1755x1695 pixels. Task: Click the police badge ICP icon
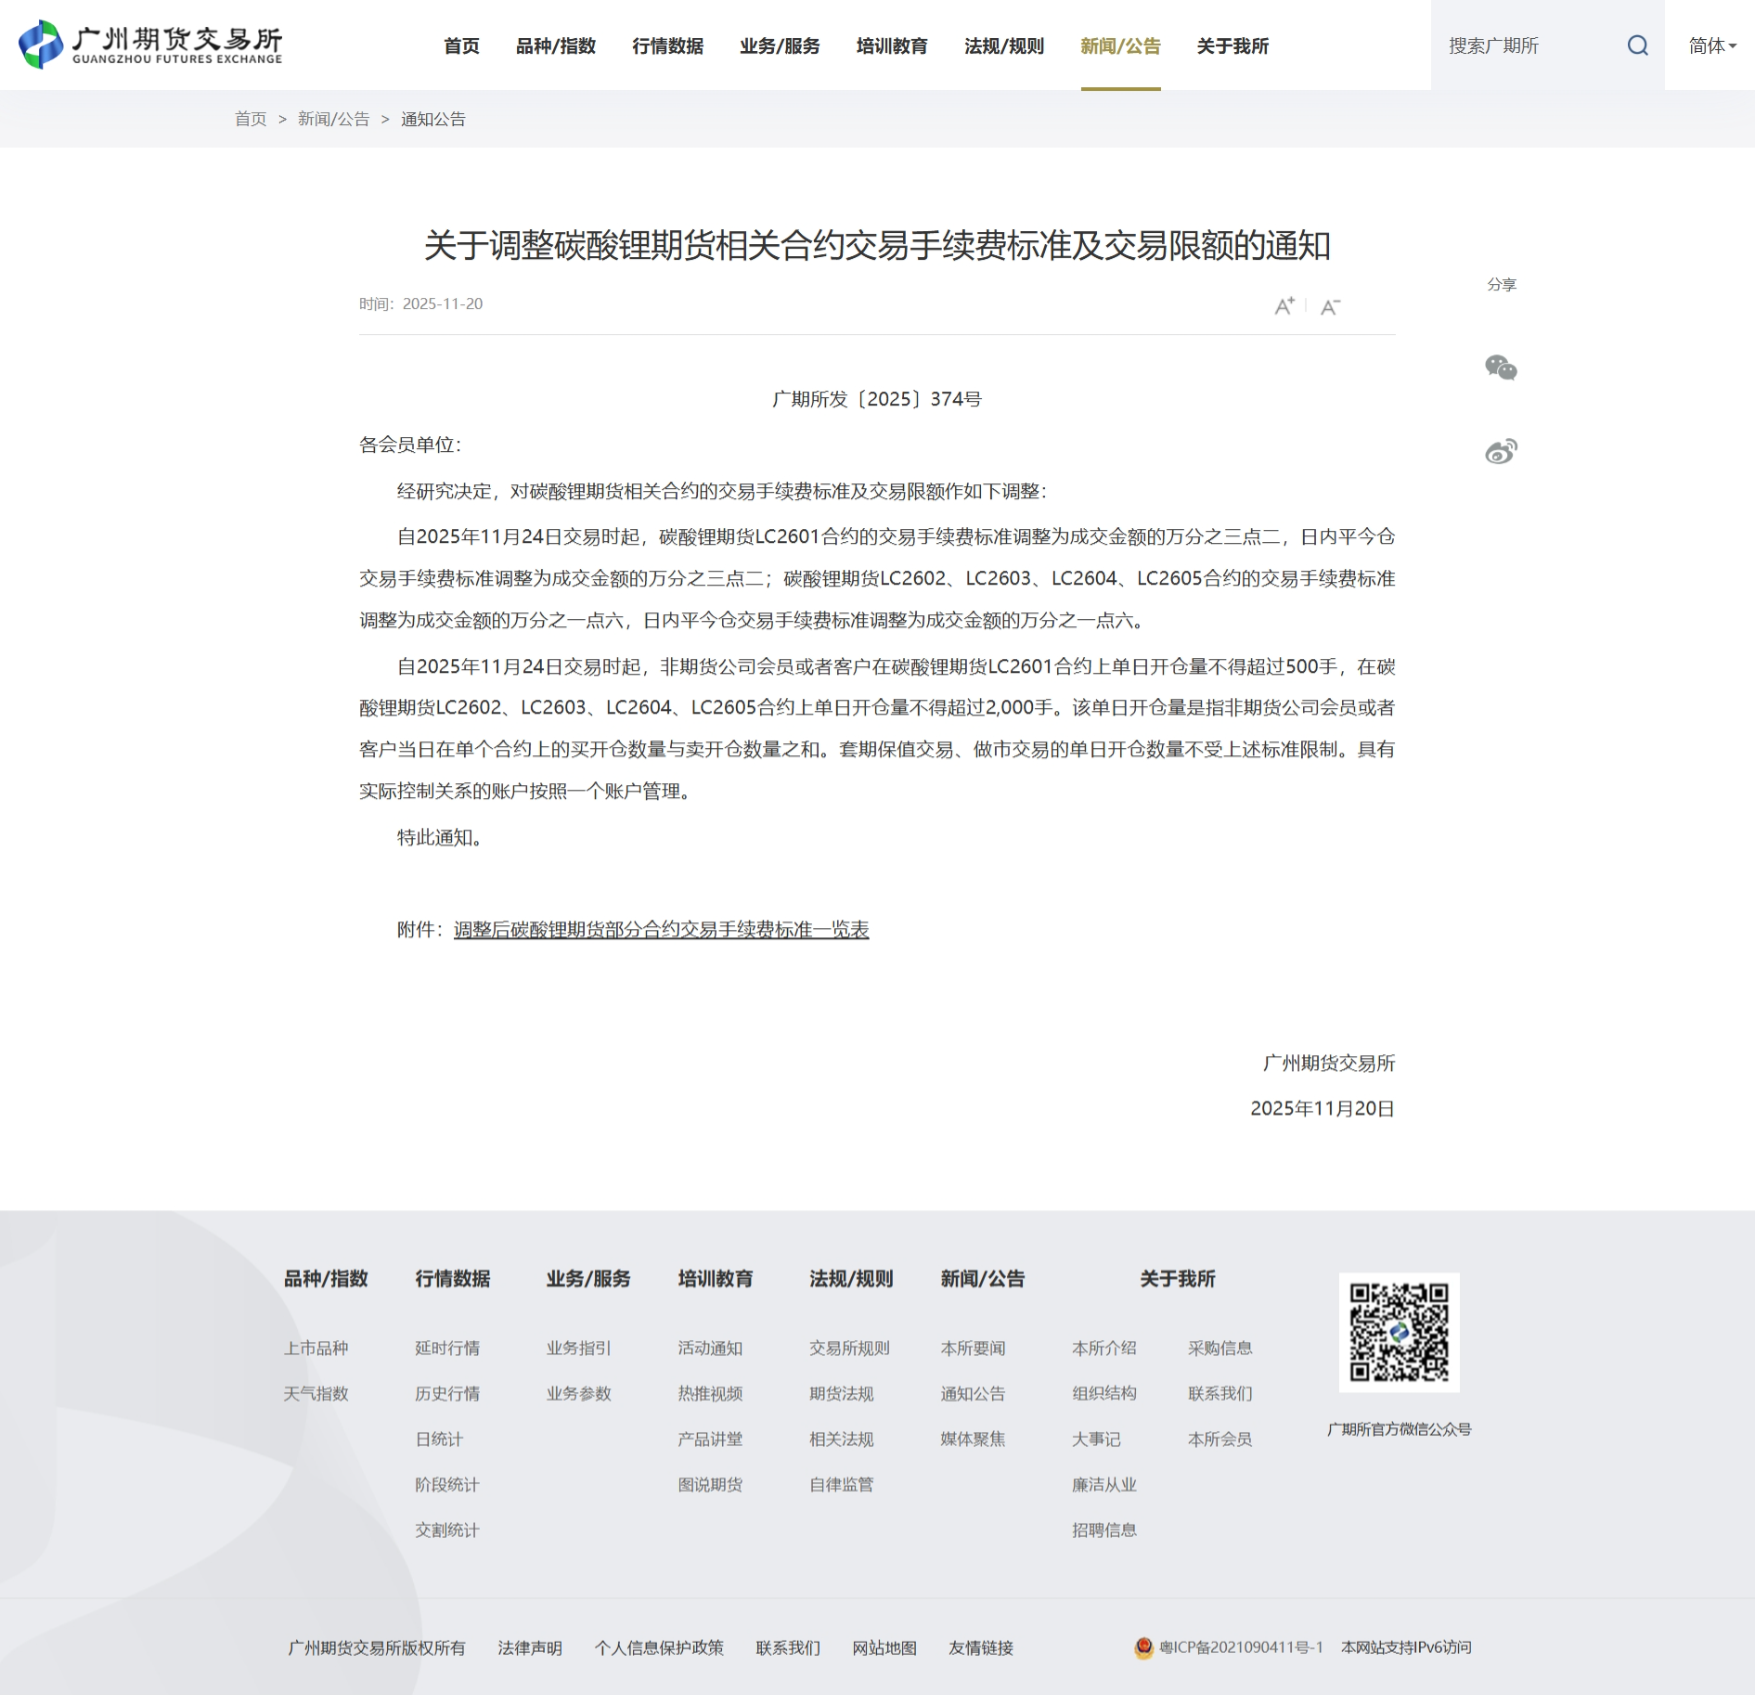[1143, 1648]
